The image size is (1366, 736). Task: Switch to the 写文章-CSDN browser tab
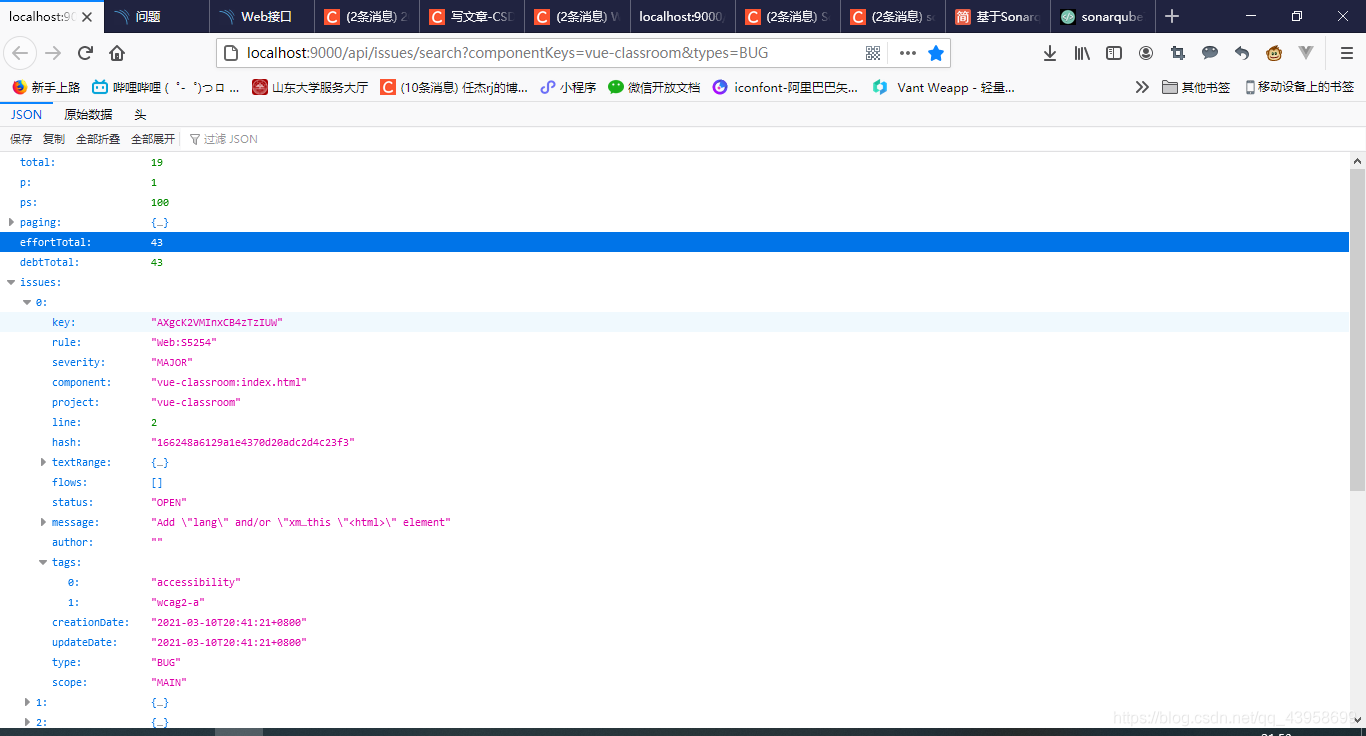472,16
